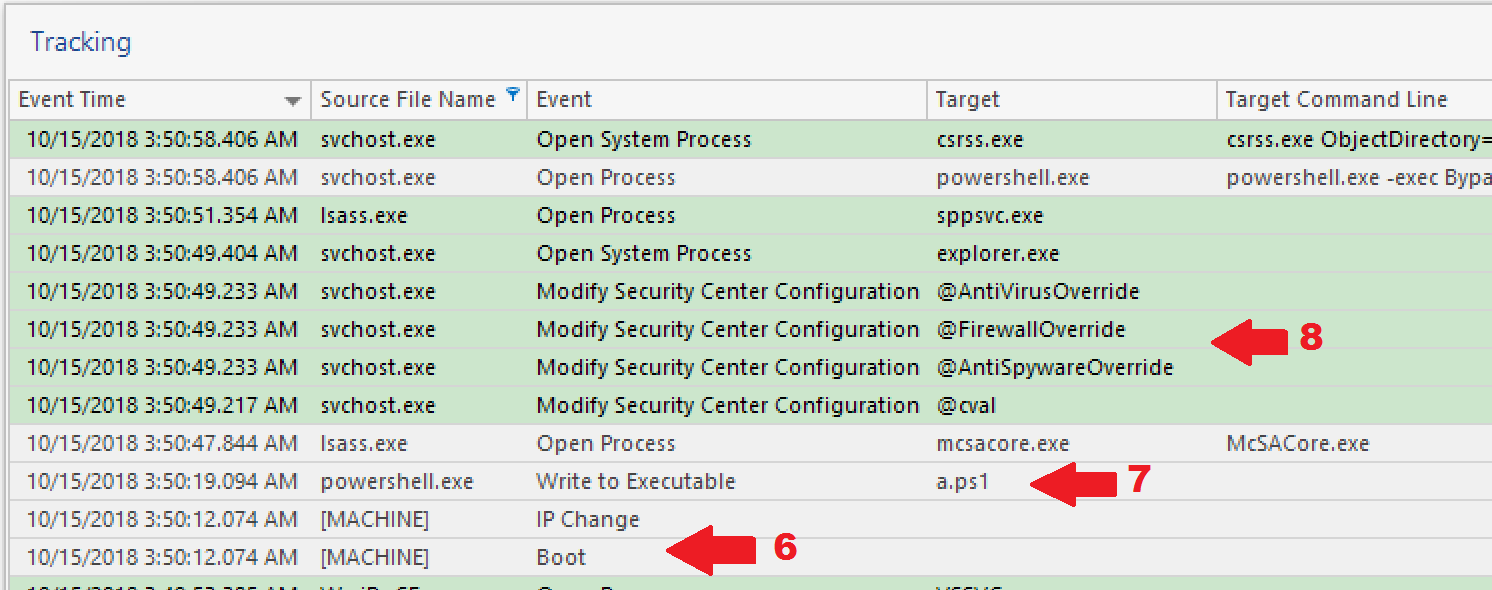Click the Source File Name column header
Image resolution: width=1492 pixels, height=590 pixels.
pos(408,100)
